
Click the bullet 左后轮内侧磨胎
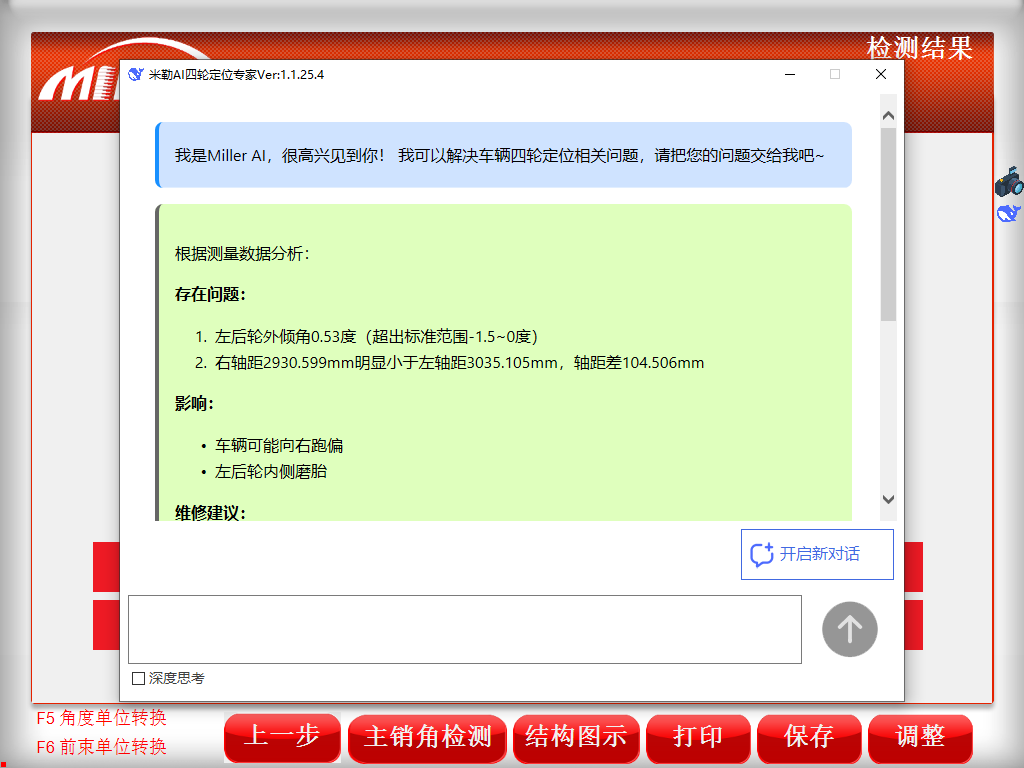tap(271, 472)
